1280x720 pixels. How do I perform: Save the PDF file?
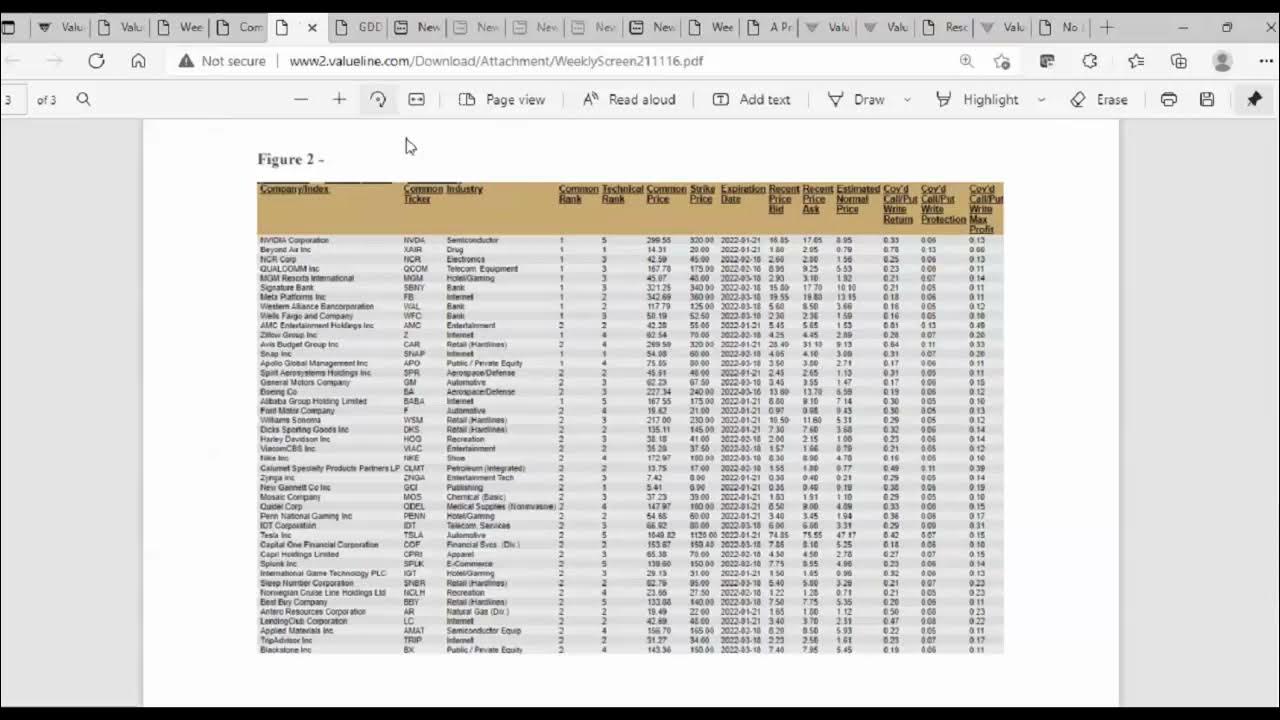[x=1207, y=99]
